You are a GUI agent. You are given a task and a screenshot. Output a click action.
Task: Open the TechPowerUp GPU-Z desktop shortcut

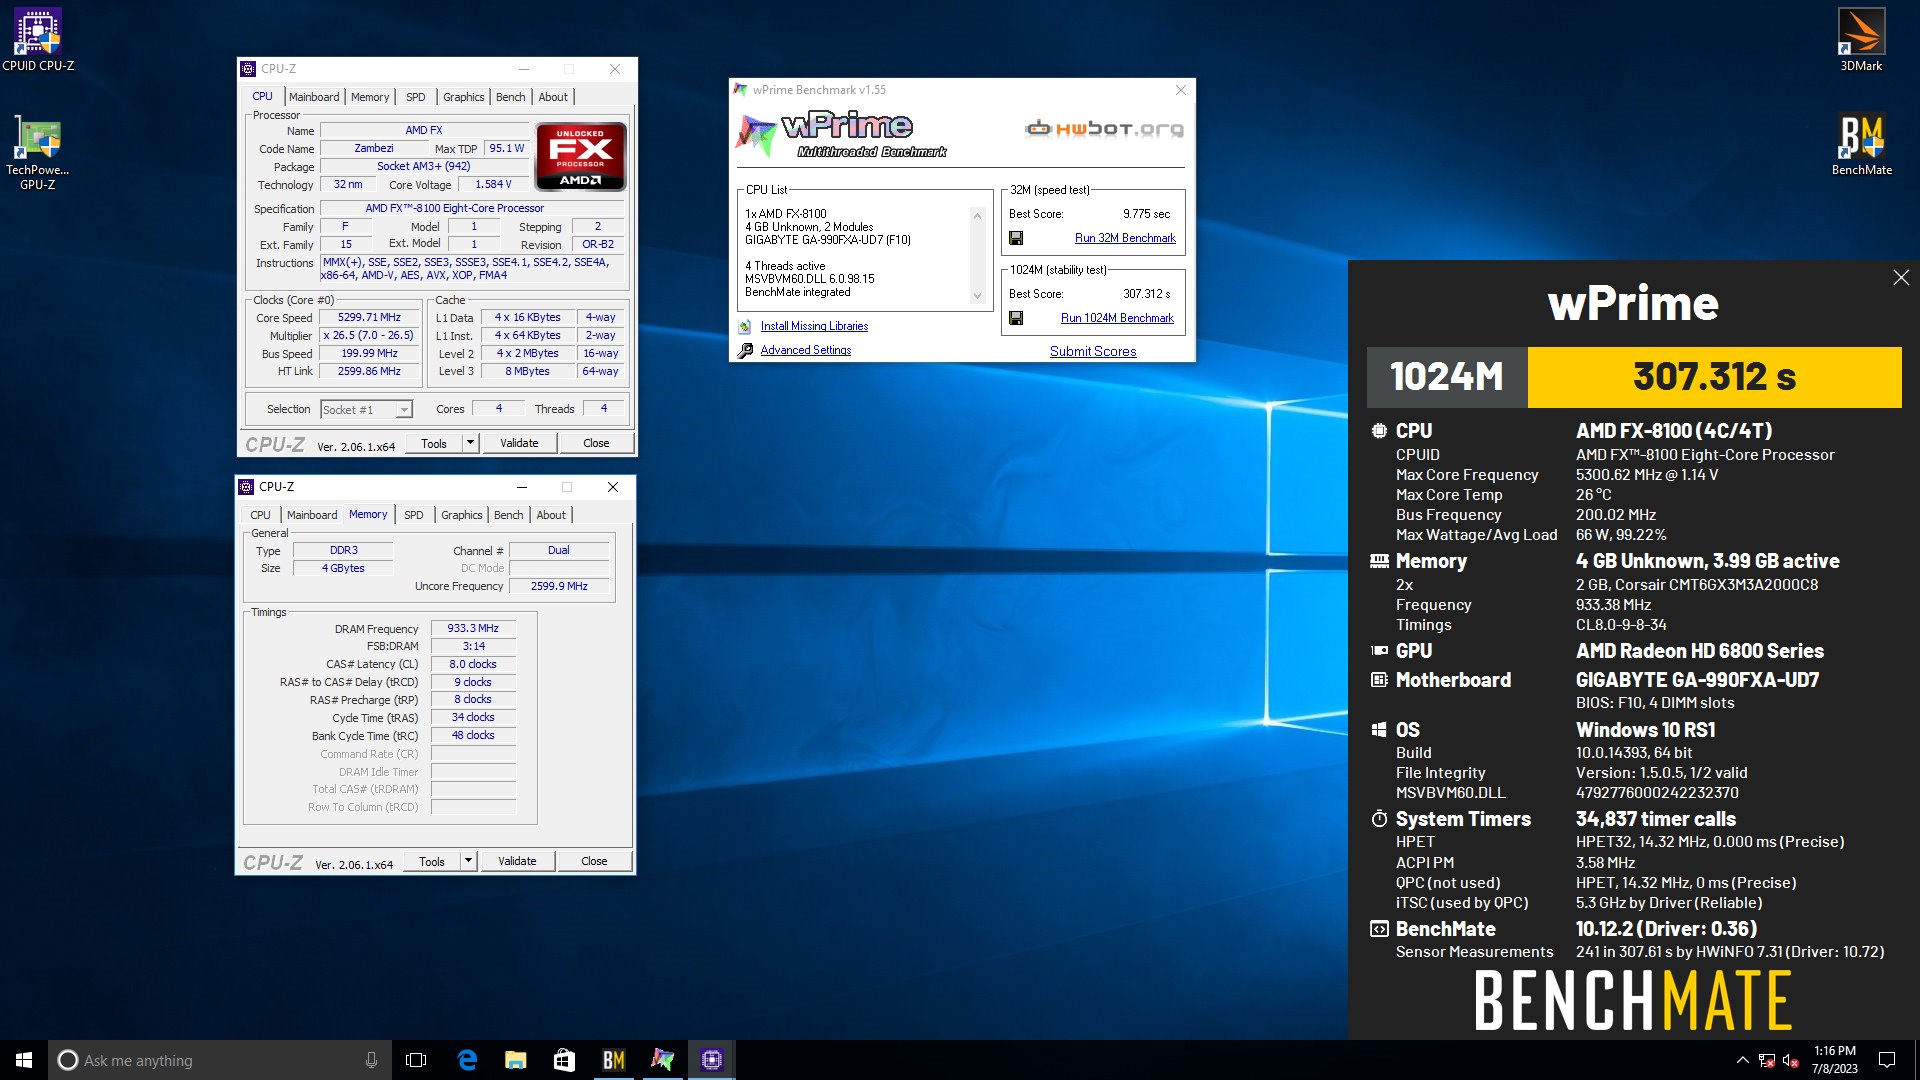click(37, 152)
